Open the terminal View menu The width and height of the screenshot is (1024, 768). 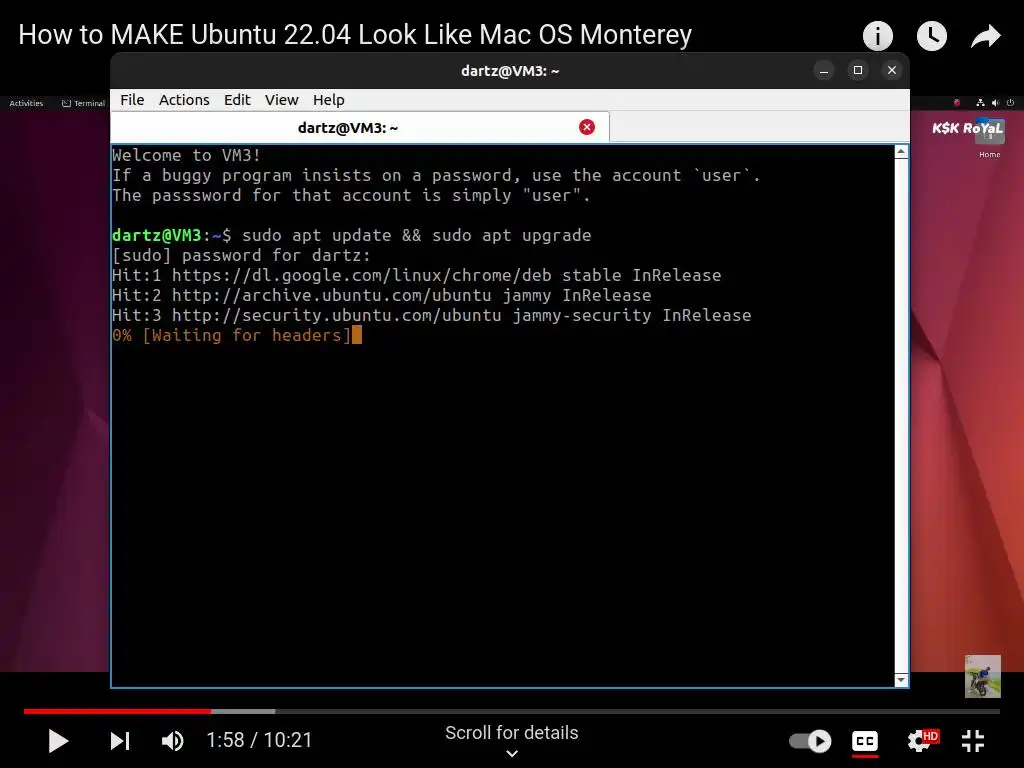coord(281,100)
